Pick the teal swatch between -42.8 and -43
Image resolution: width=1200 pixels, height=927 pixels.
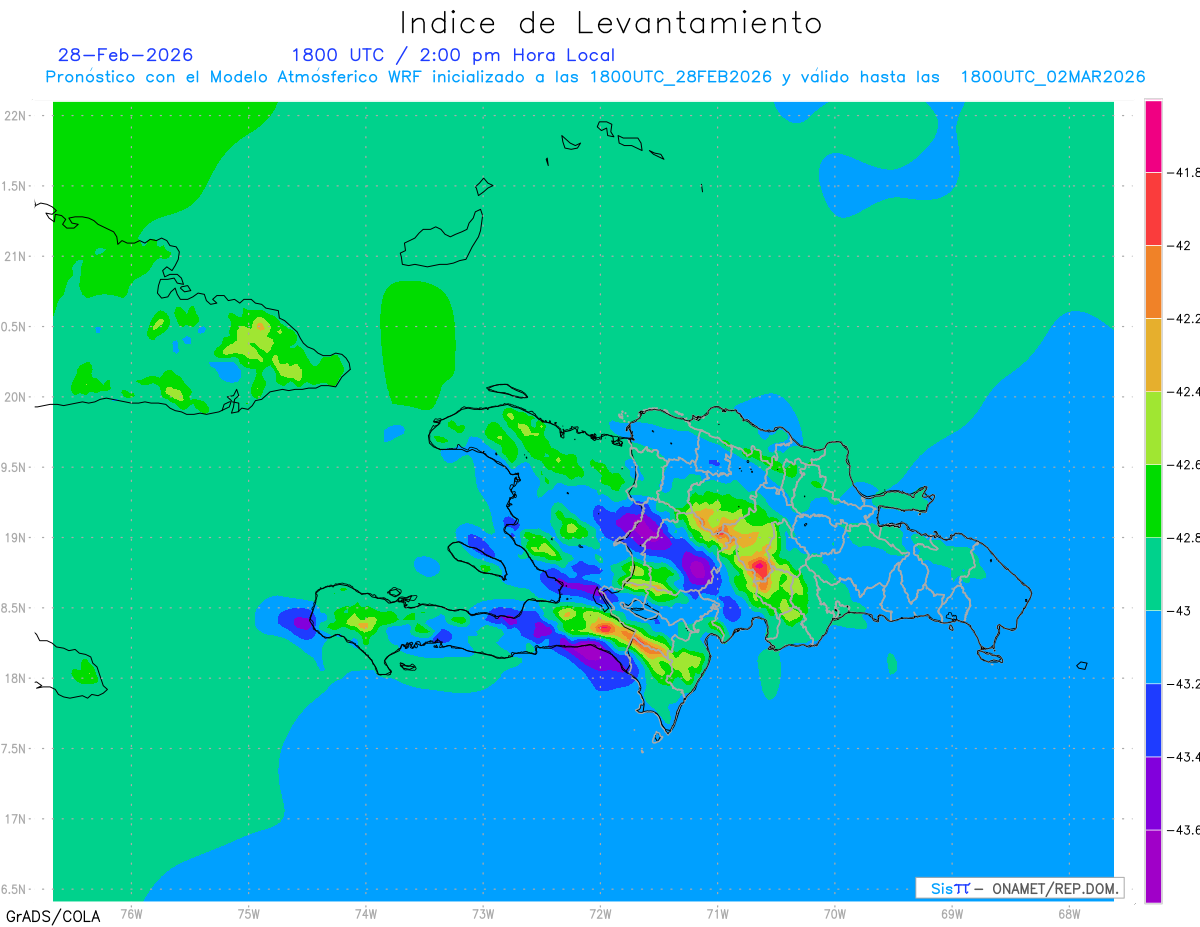pos(1153,573)
